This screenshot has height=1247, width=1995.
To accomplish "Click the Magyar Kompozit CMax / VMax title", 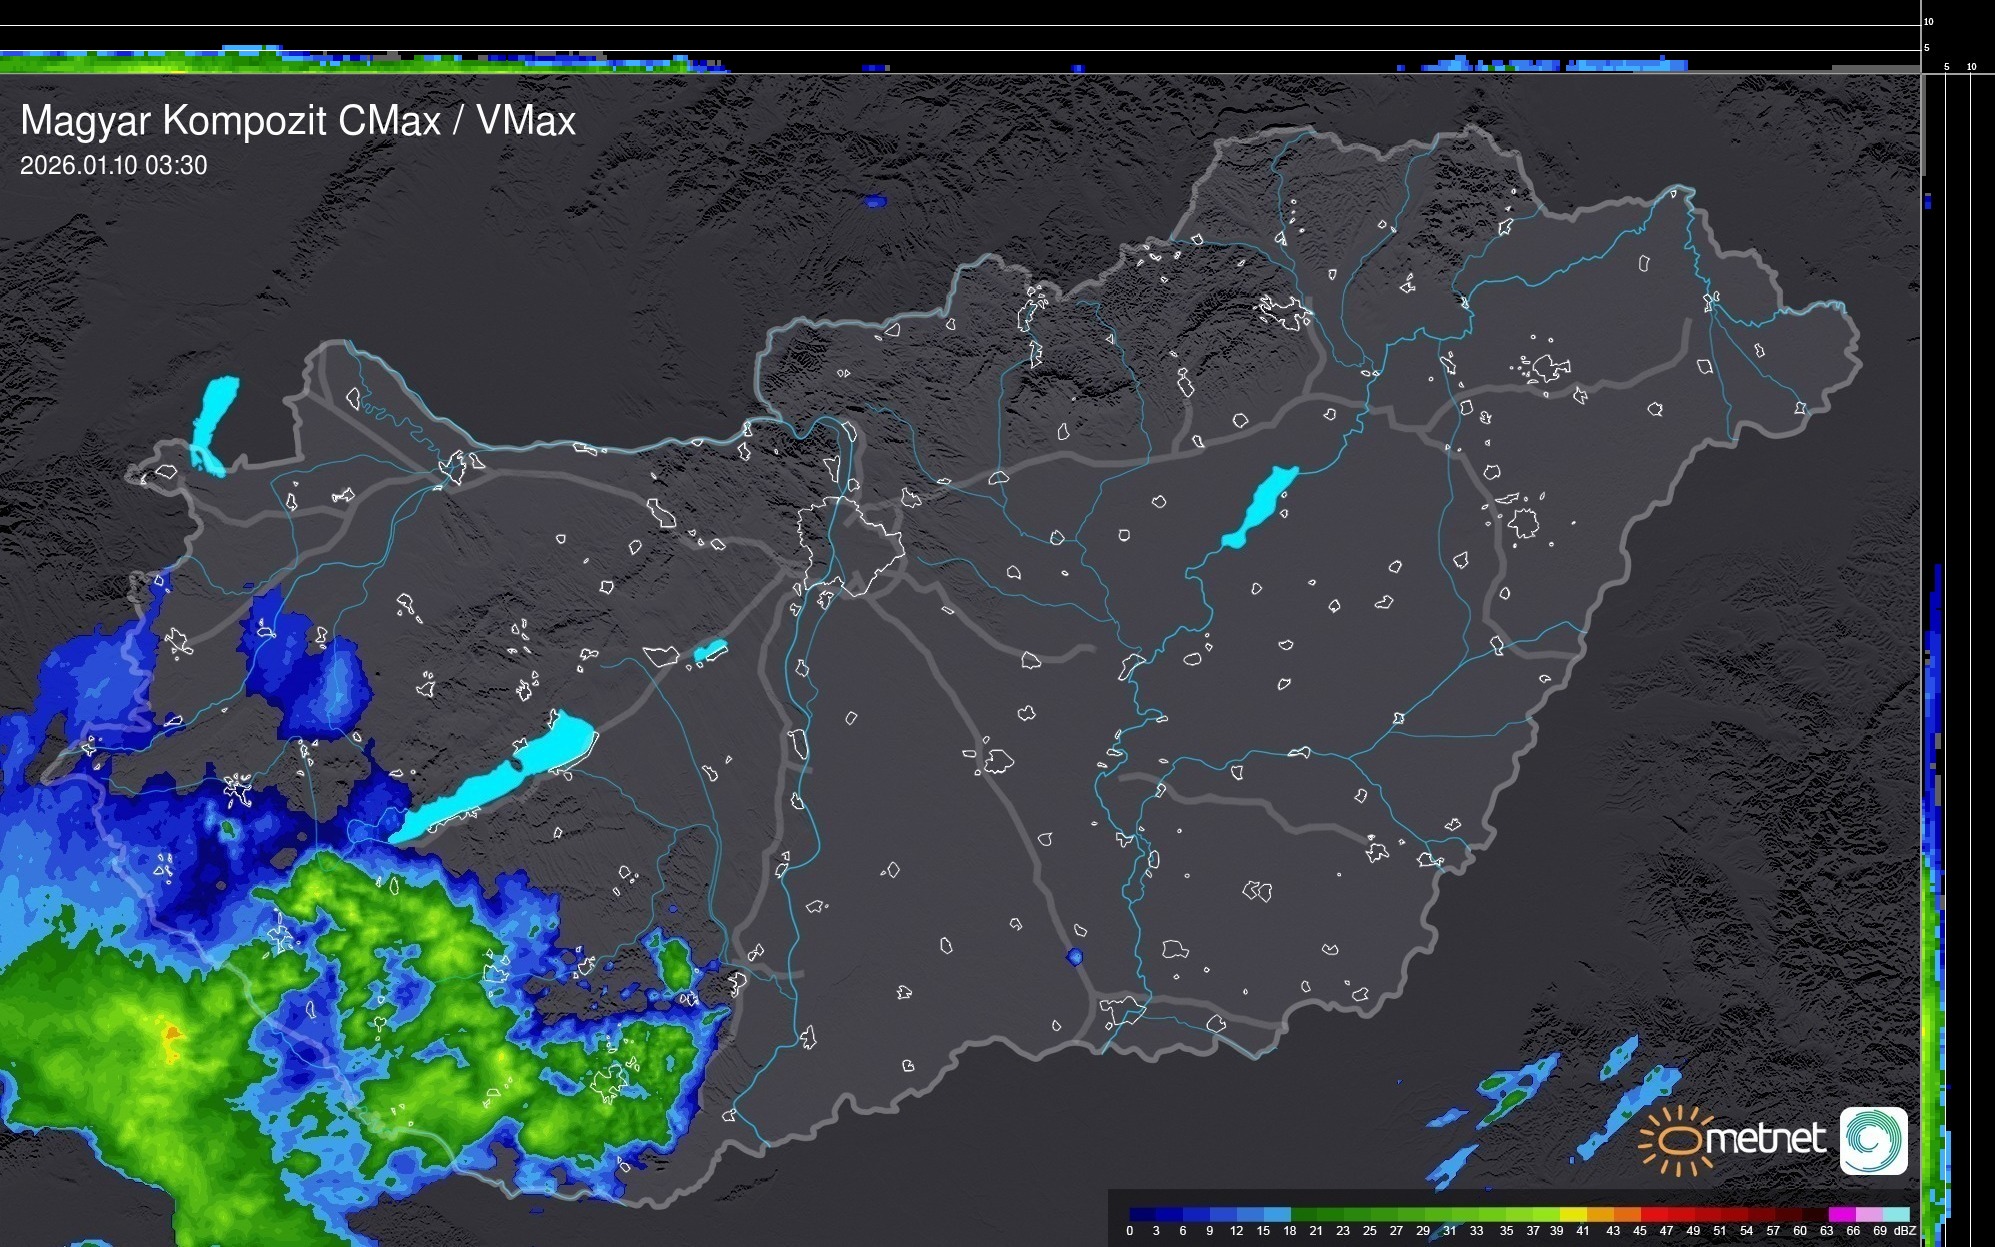I will 298,121.
